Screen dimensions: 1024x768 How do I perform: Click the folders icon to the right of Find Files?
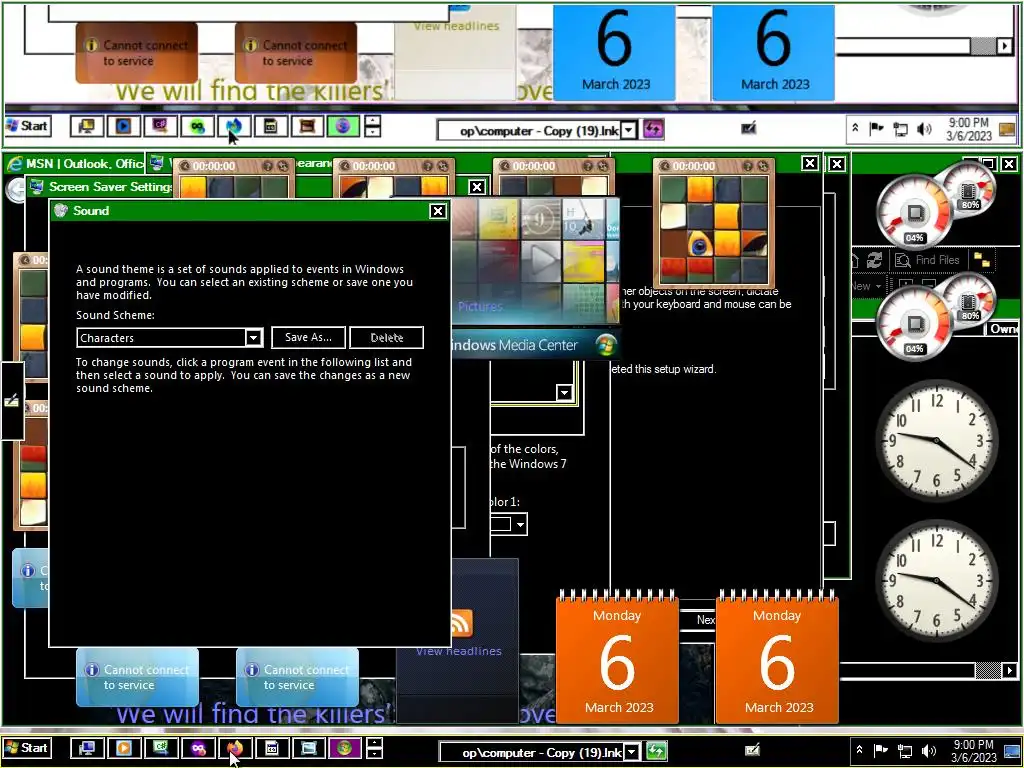(982, 260)
